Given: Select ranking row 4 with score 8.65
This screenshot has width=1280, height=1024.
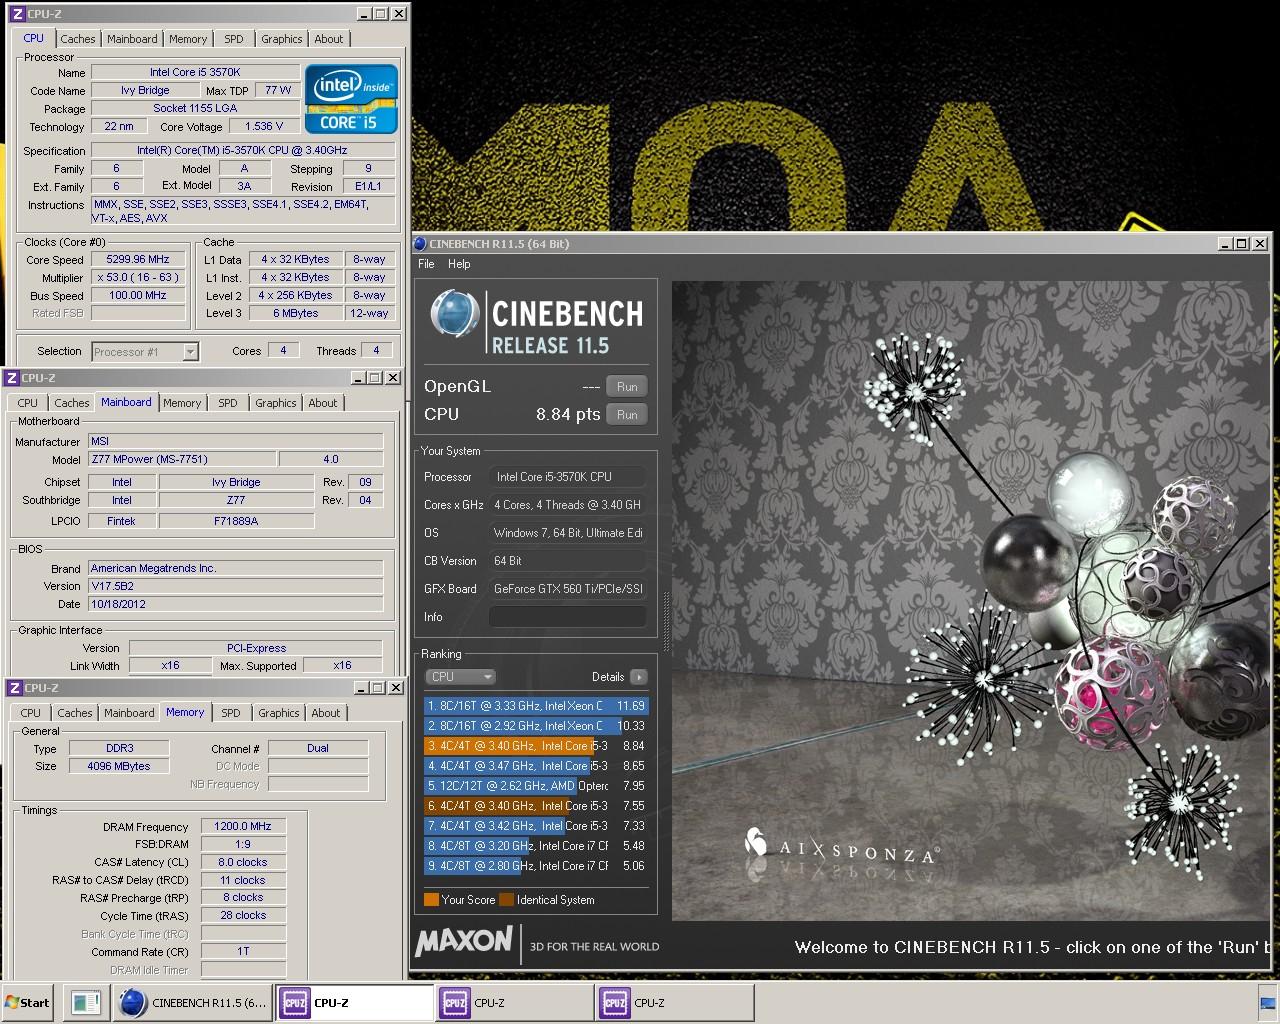Looking at the screenshot, I should point(536,766).
